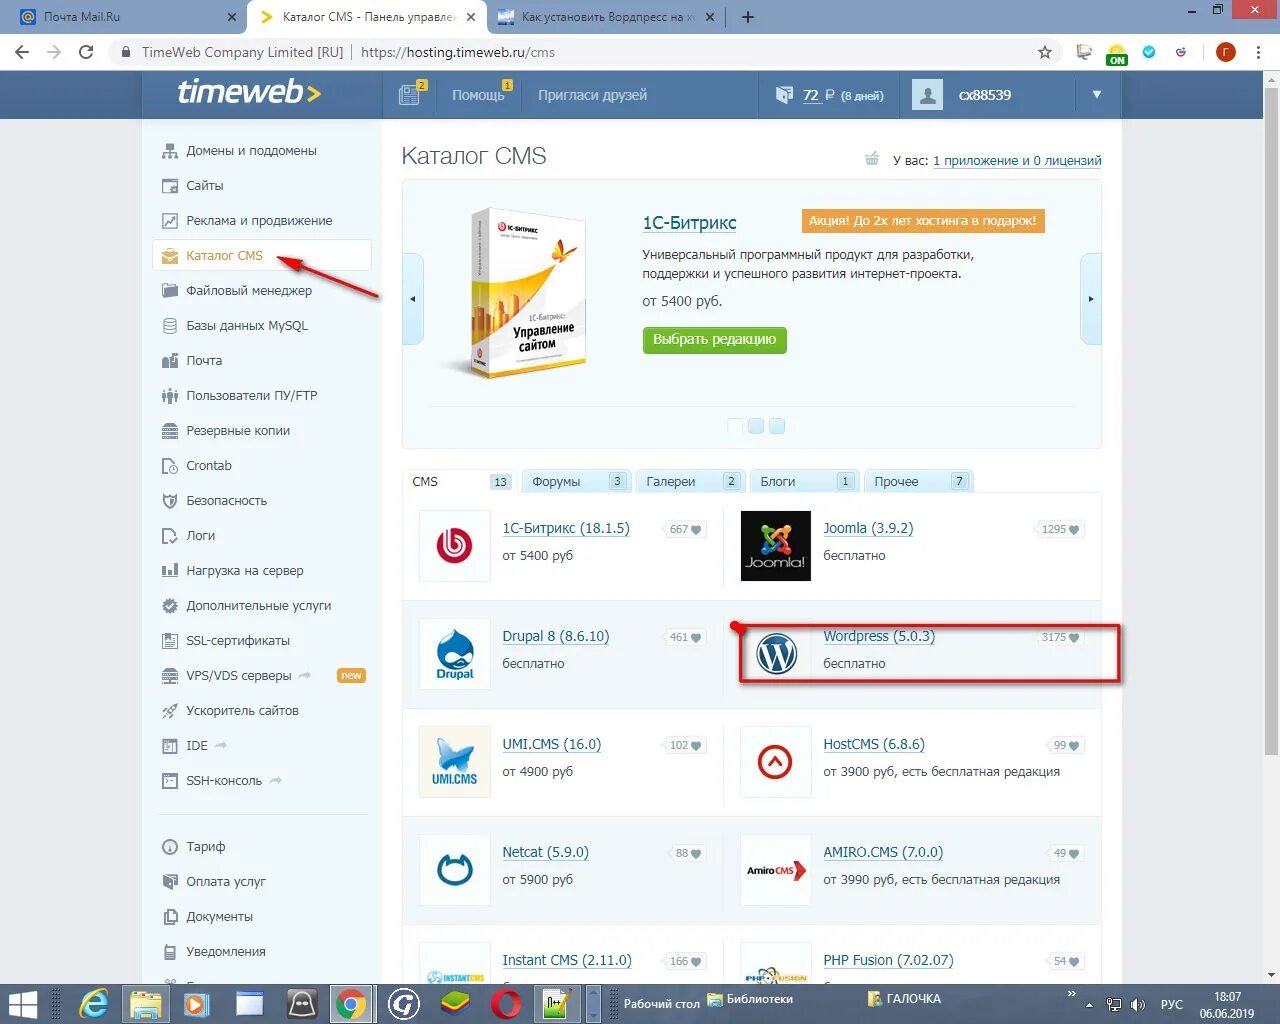Open Базы данных MySQL sidebar item

point(246,326)
